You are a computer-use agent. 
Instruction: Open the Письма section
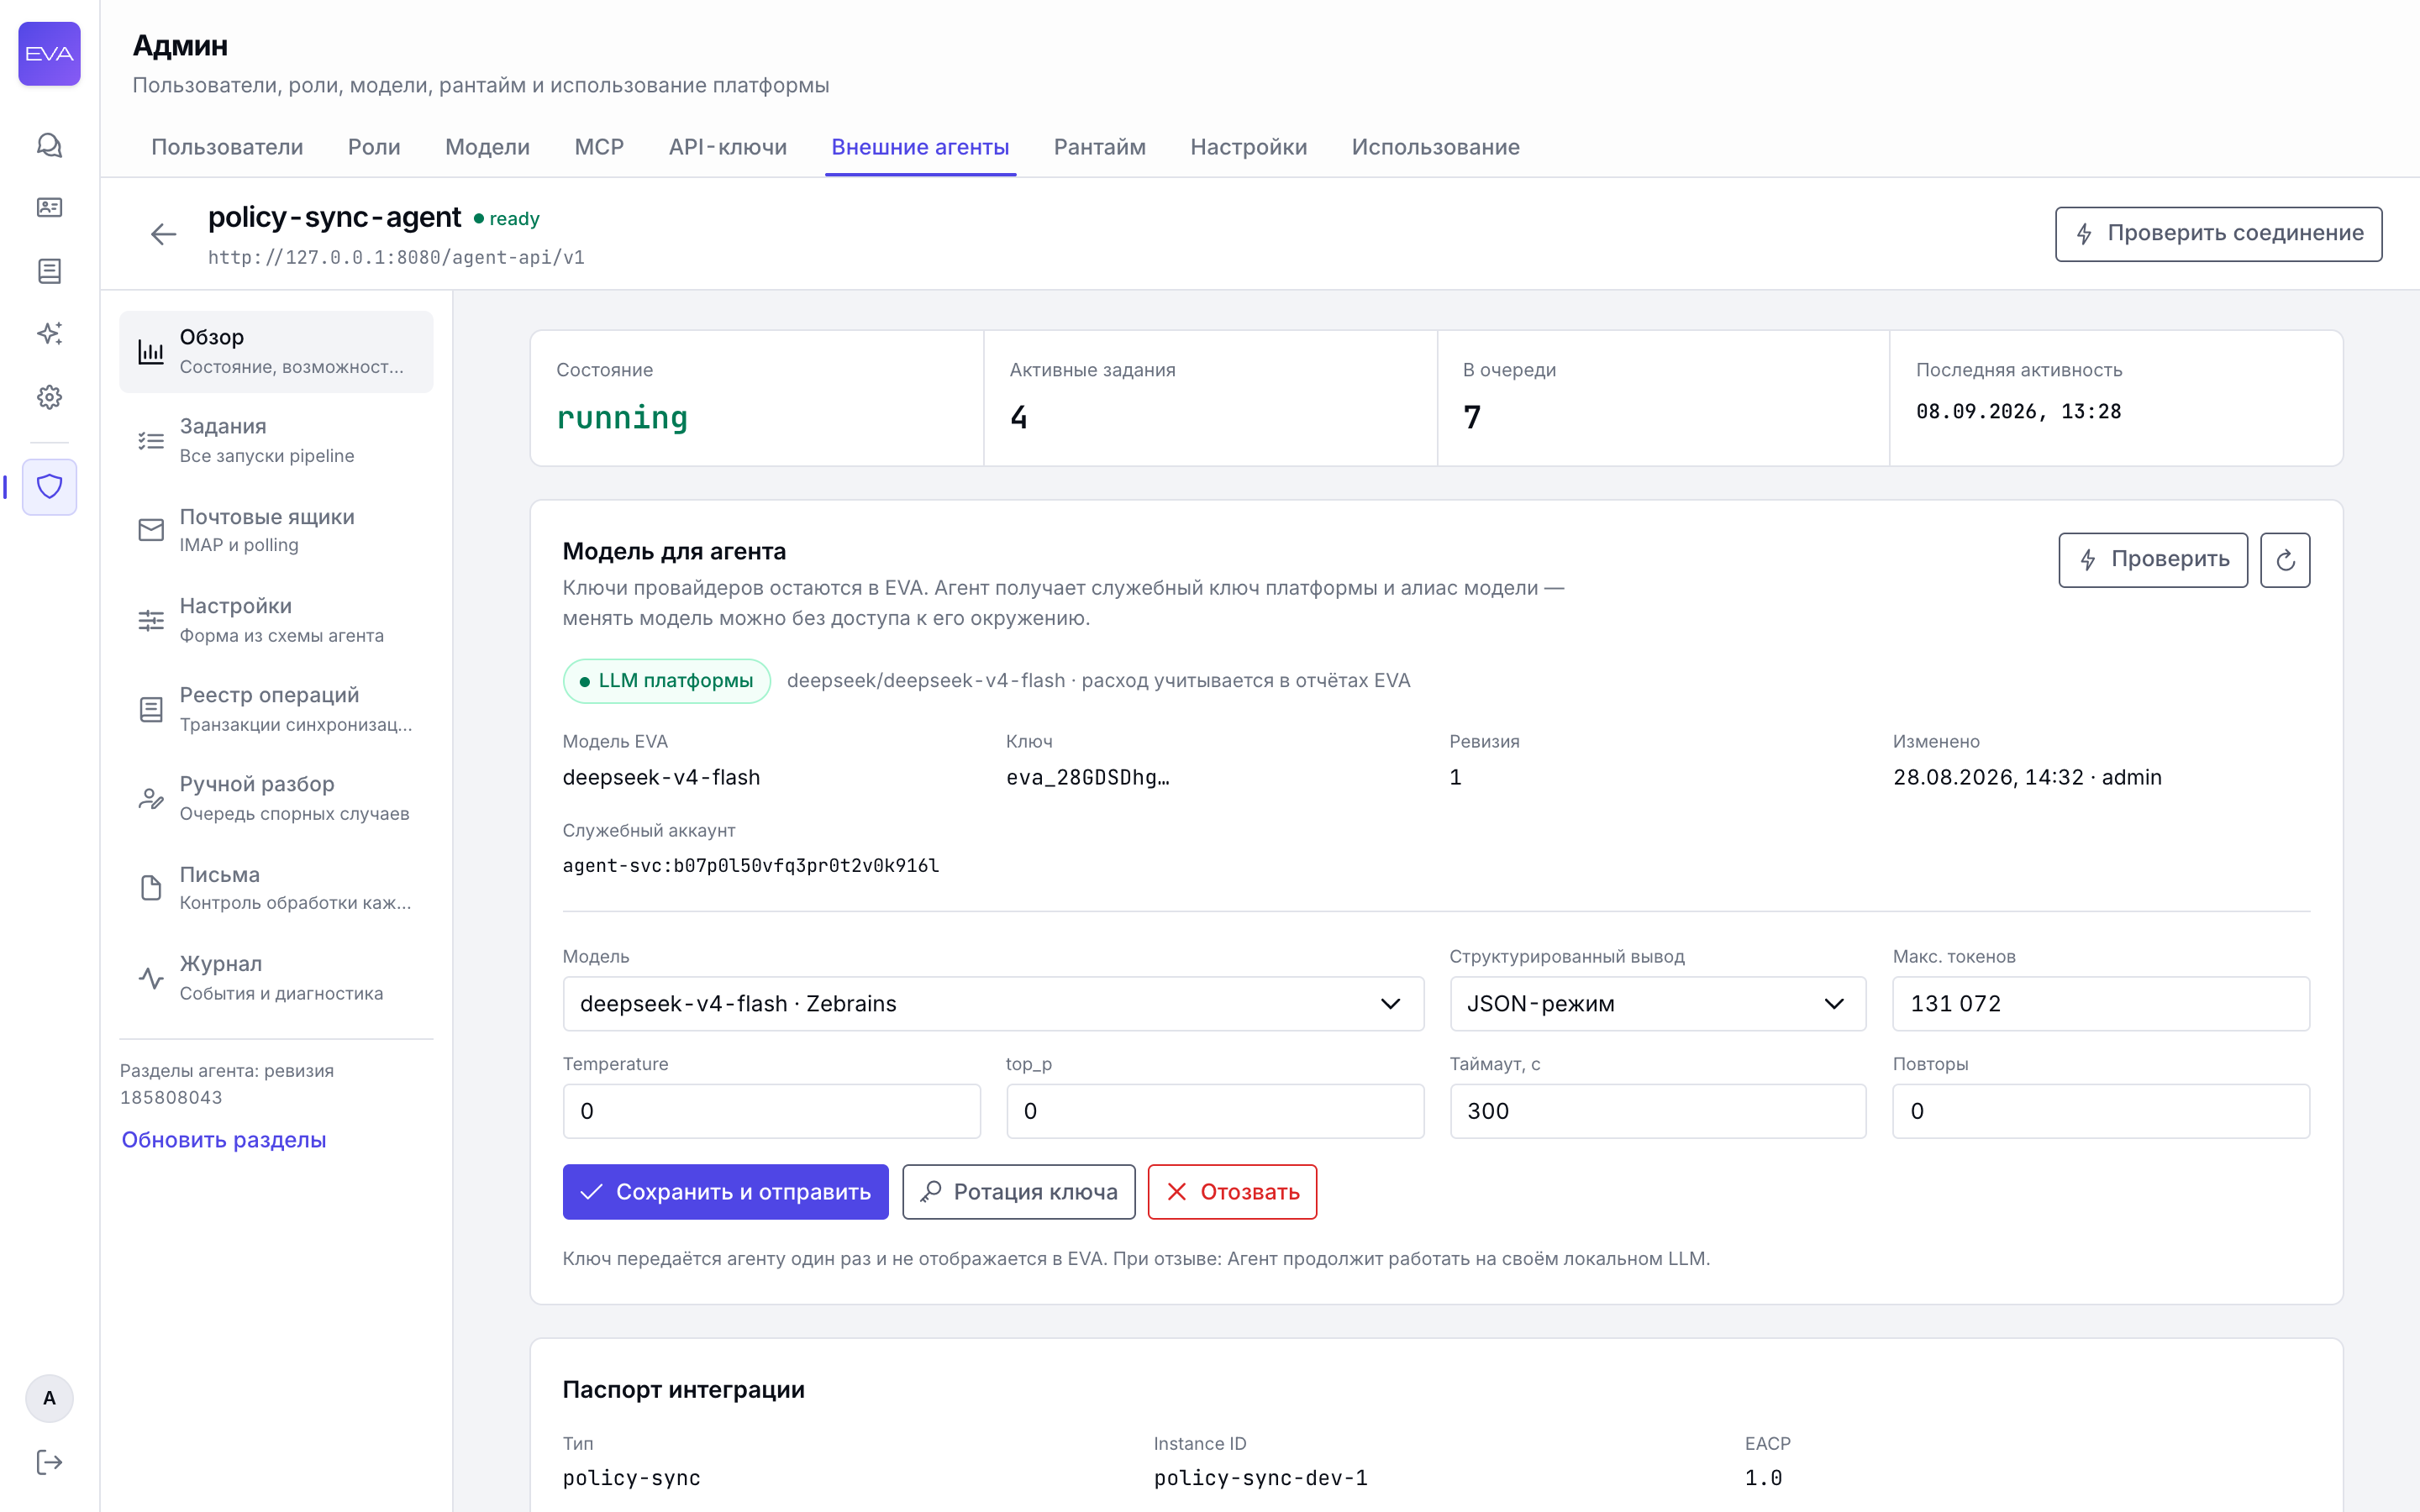276,888
